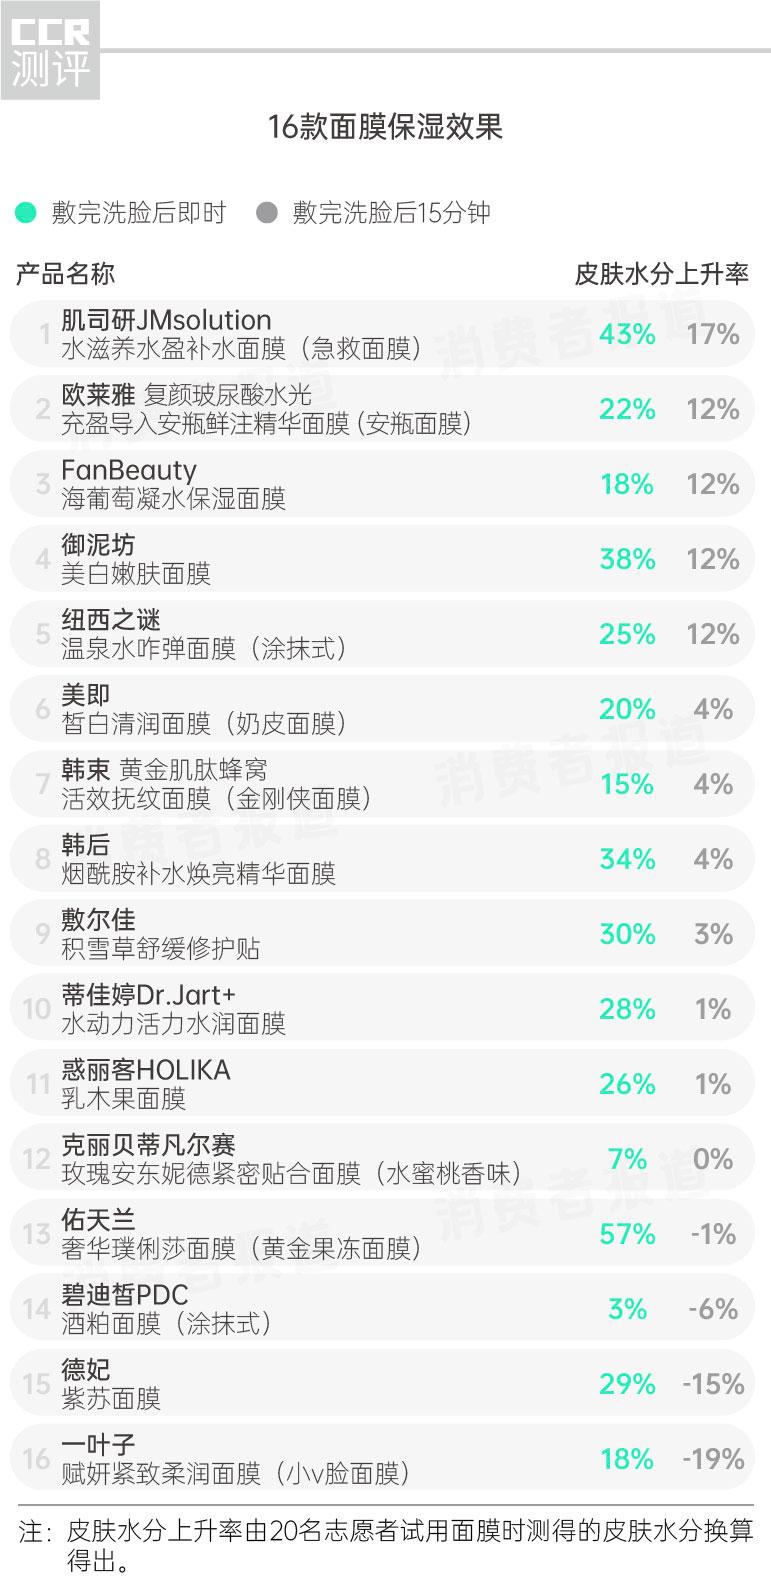
Task: Click the CCR测评 logo
Action: (x=50, y=51)
